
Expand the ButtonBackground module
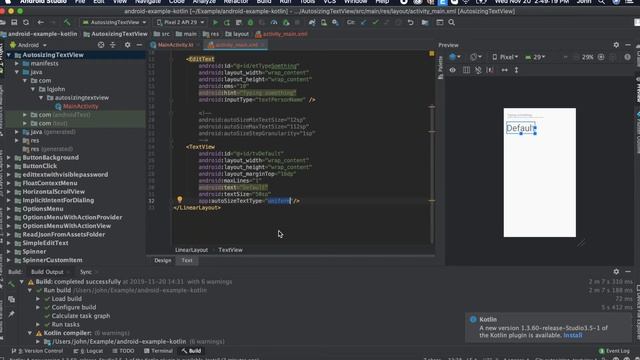pos(9,158)
